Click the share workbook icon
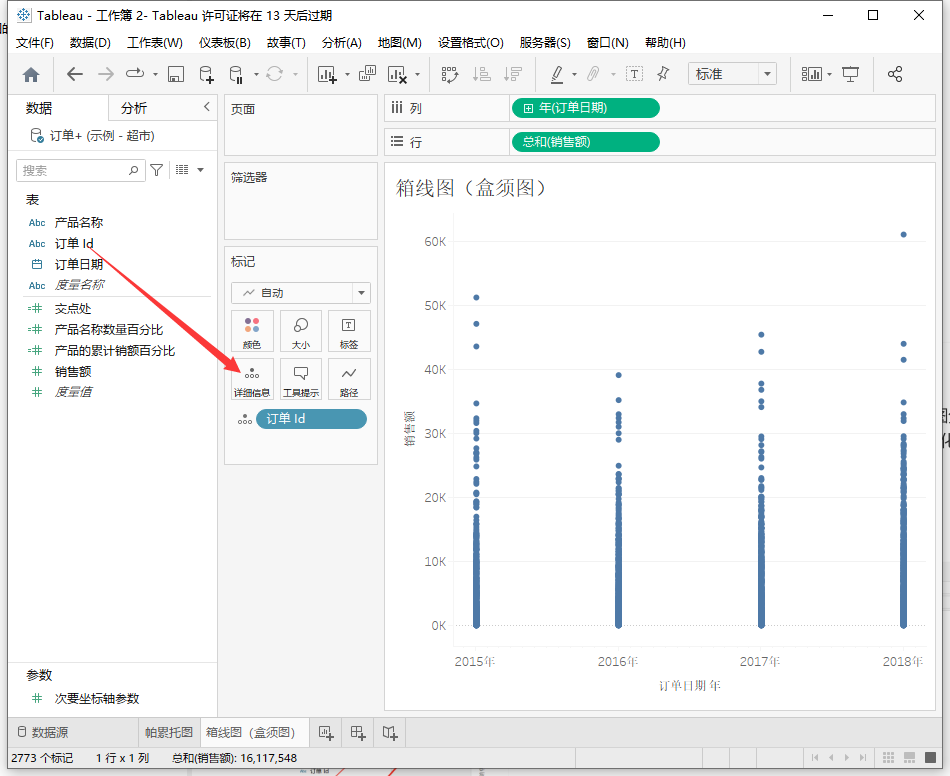The image size is (950, 776). pos(895,75)
